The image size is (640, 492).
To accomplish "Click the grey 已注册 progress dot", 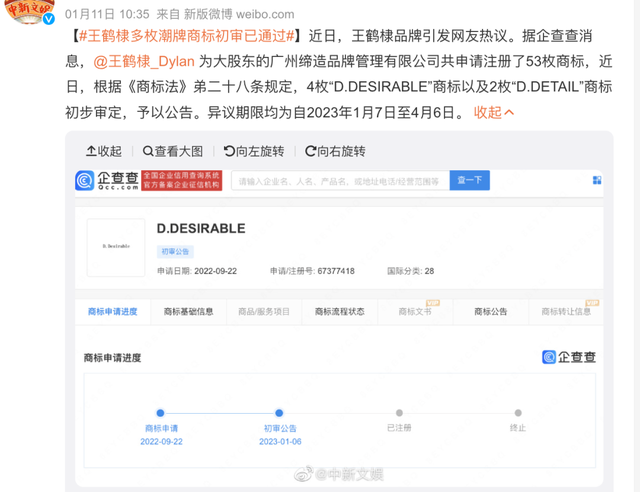I will [399, 413].
